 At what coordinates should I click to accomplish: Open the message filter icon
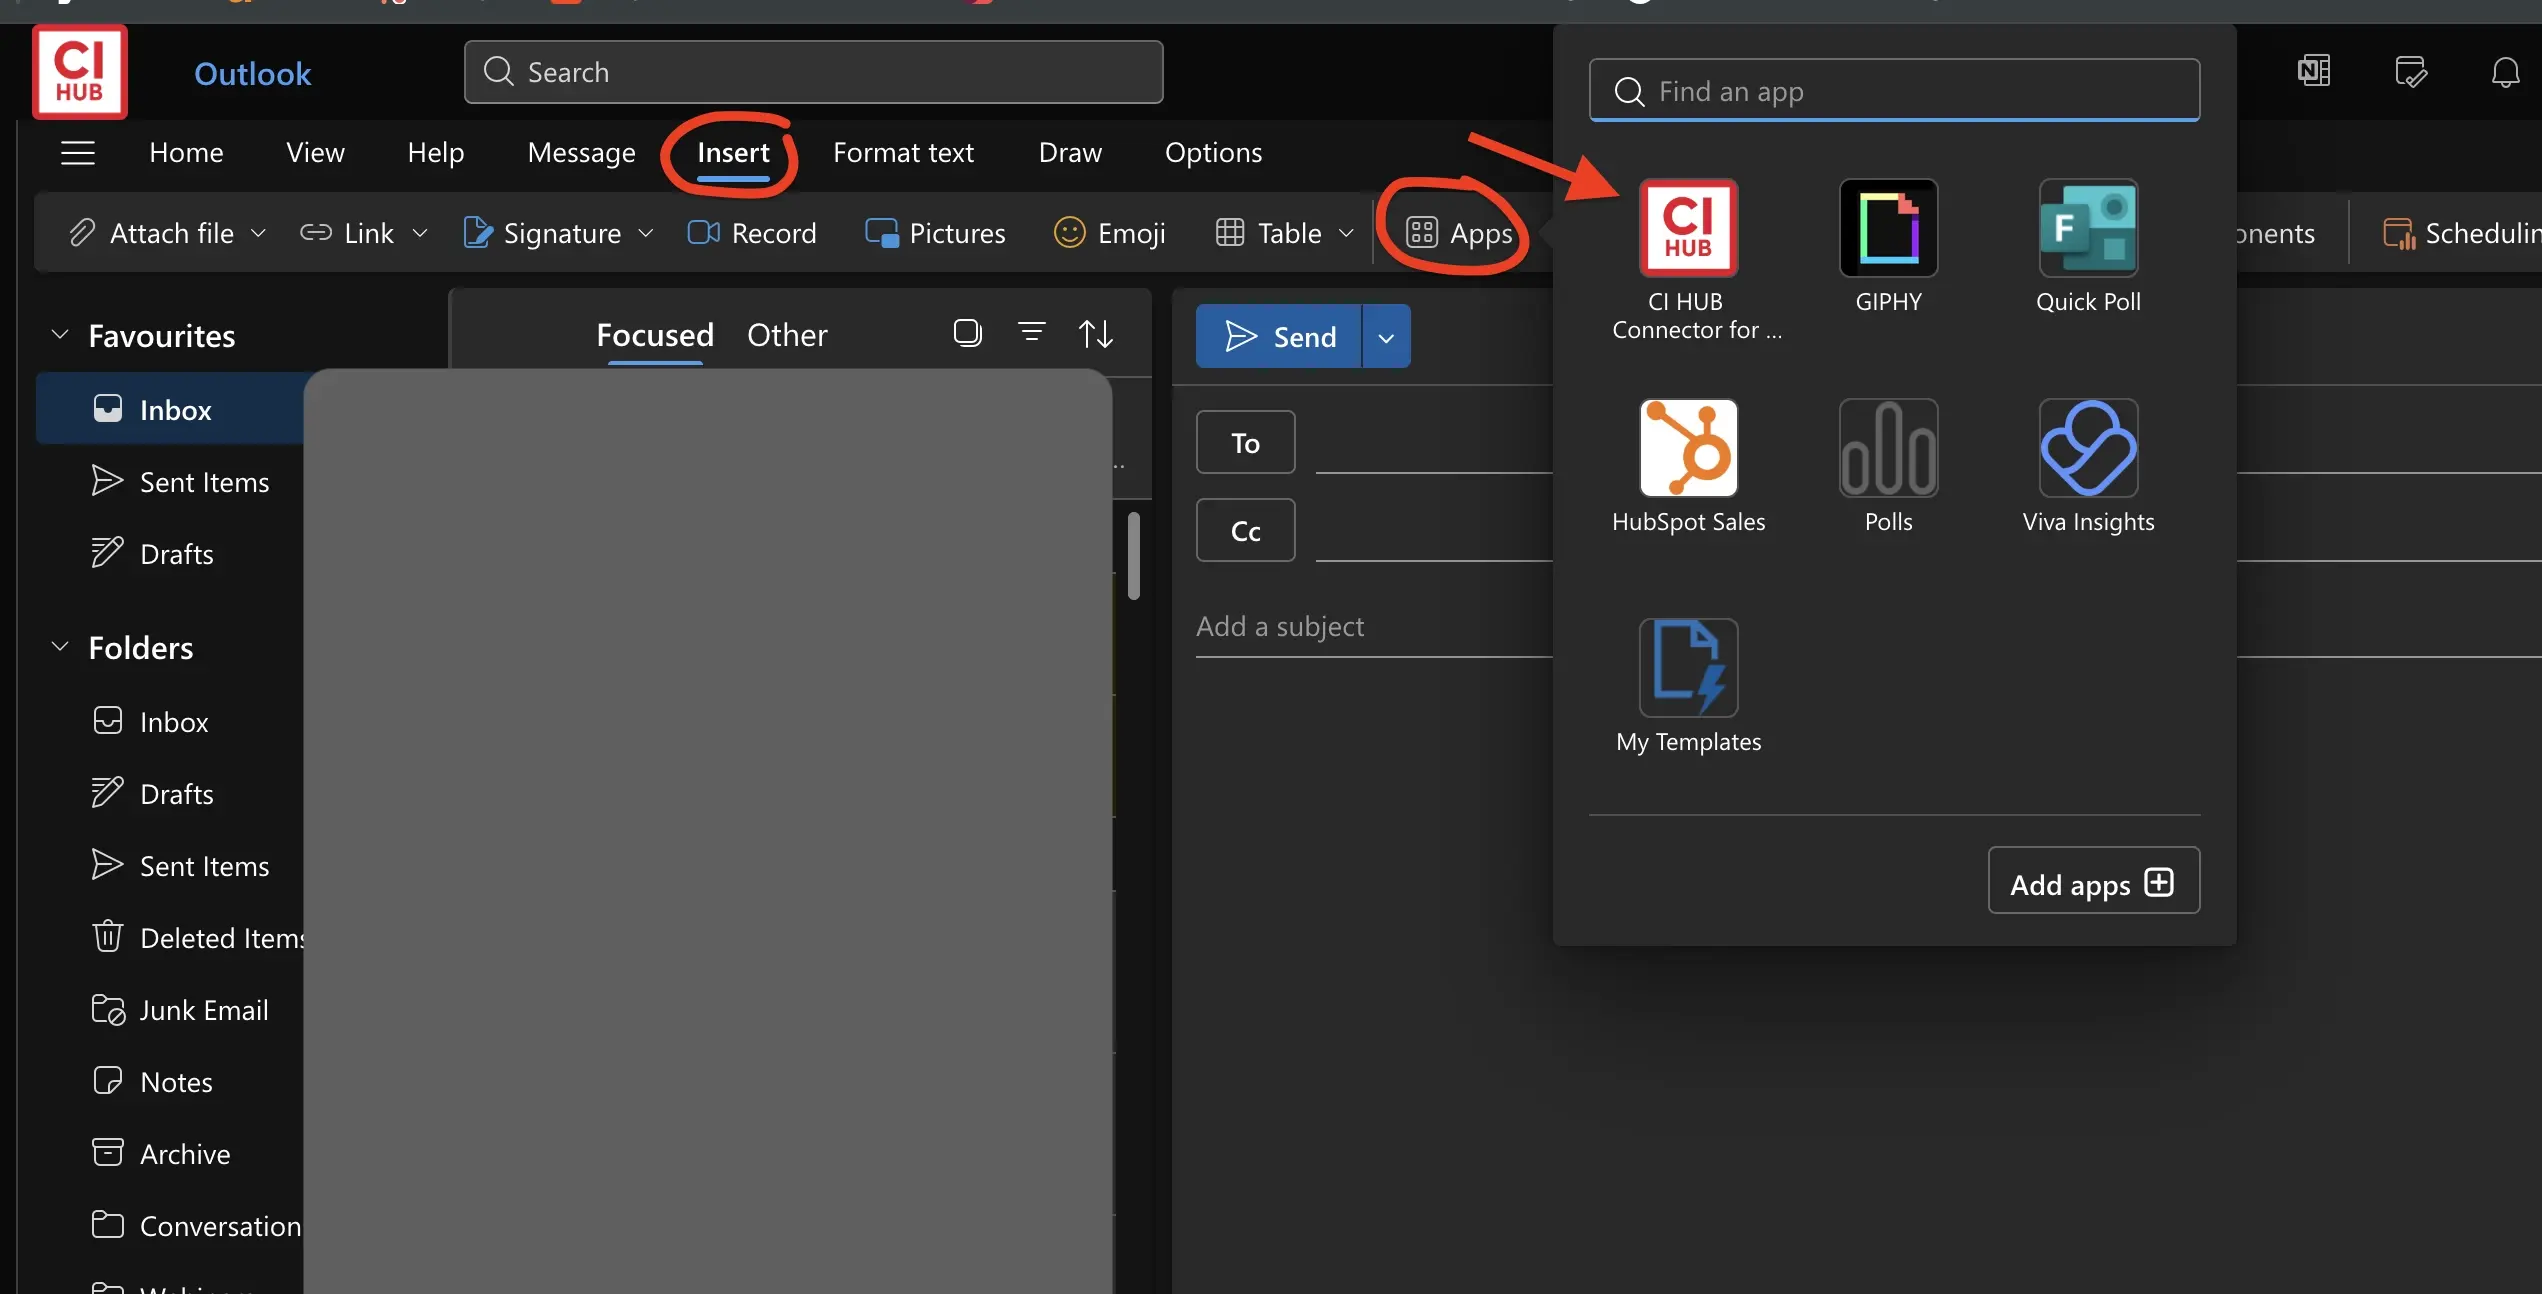pos(1031,333)
